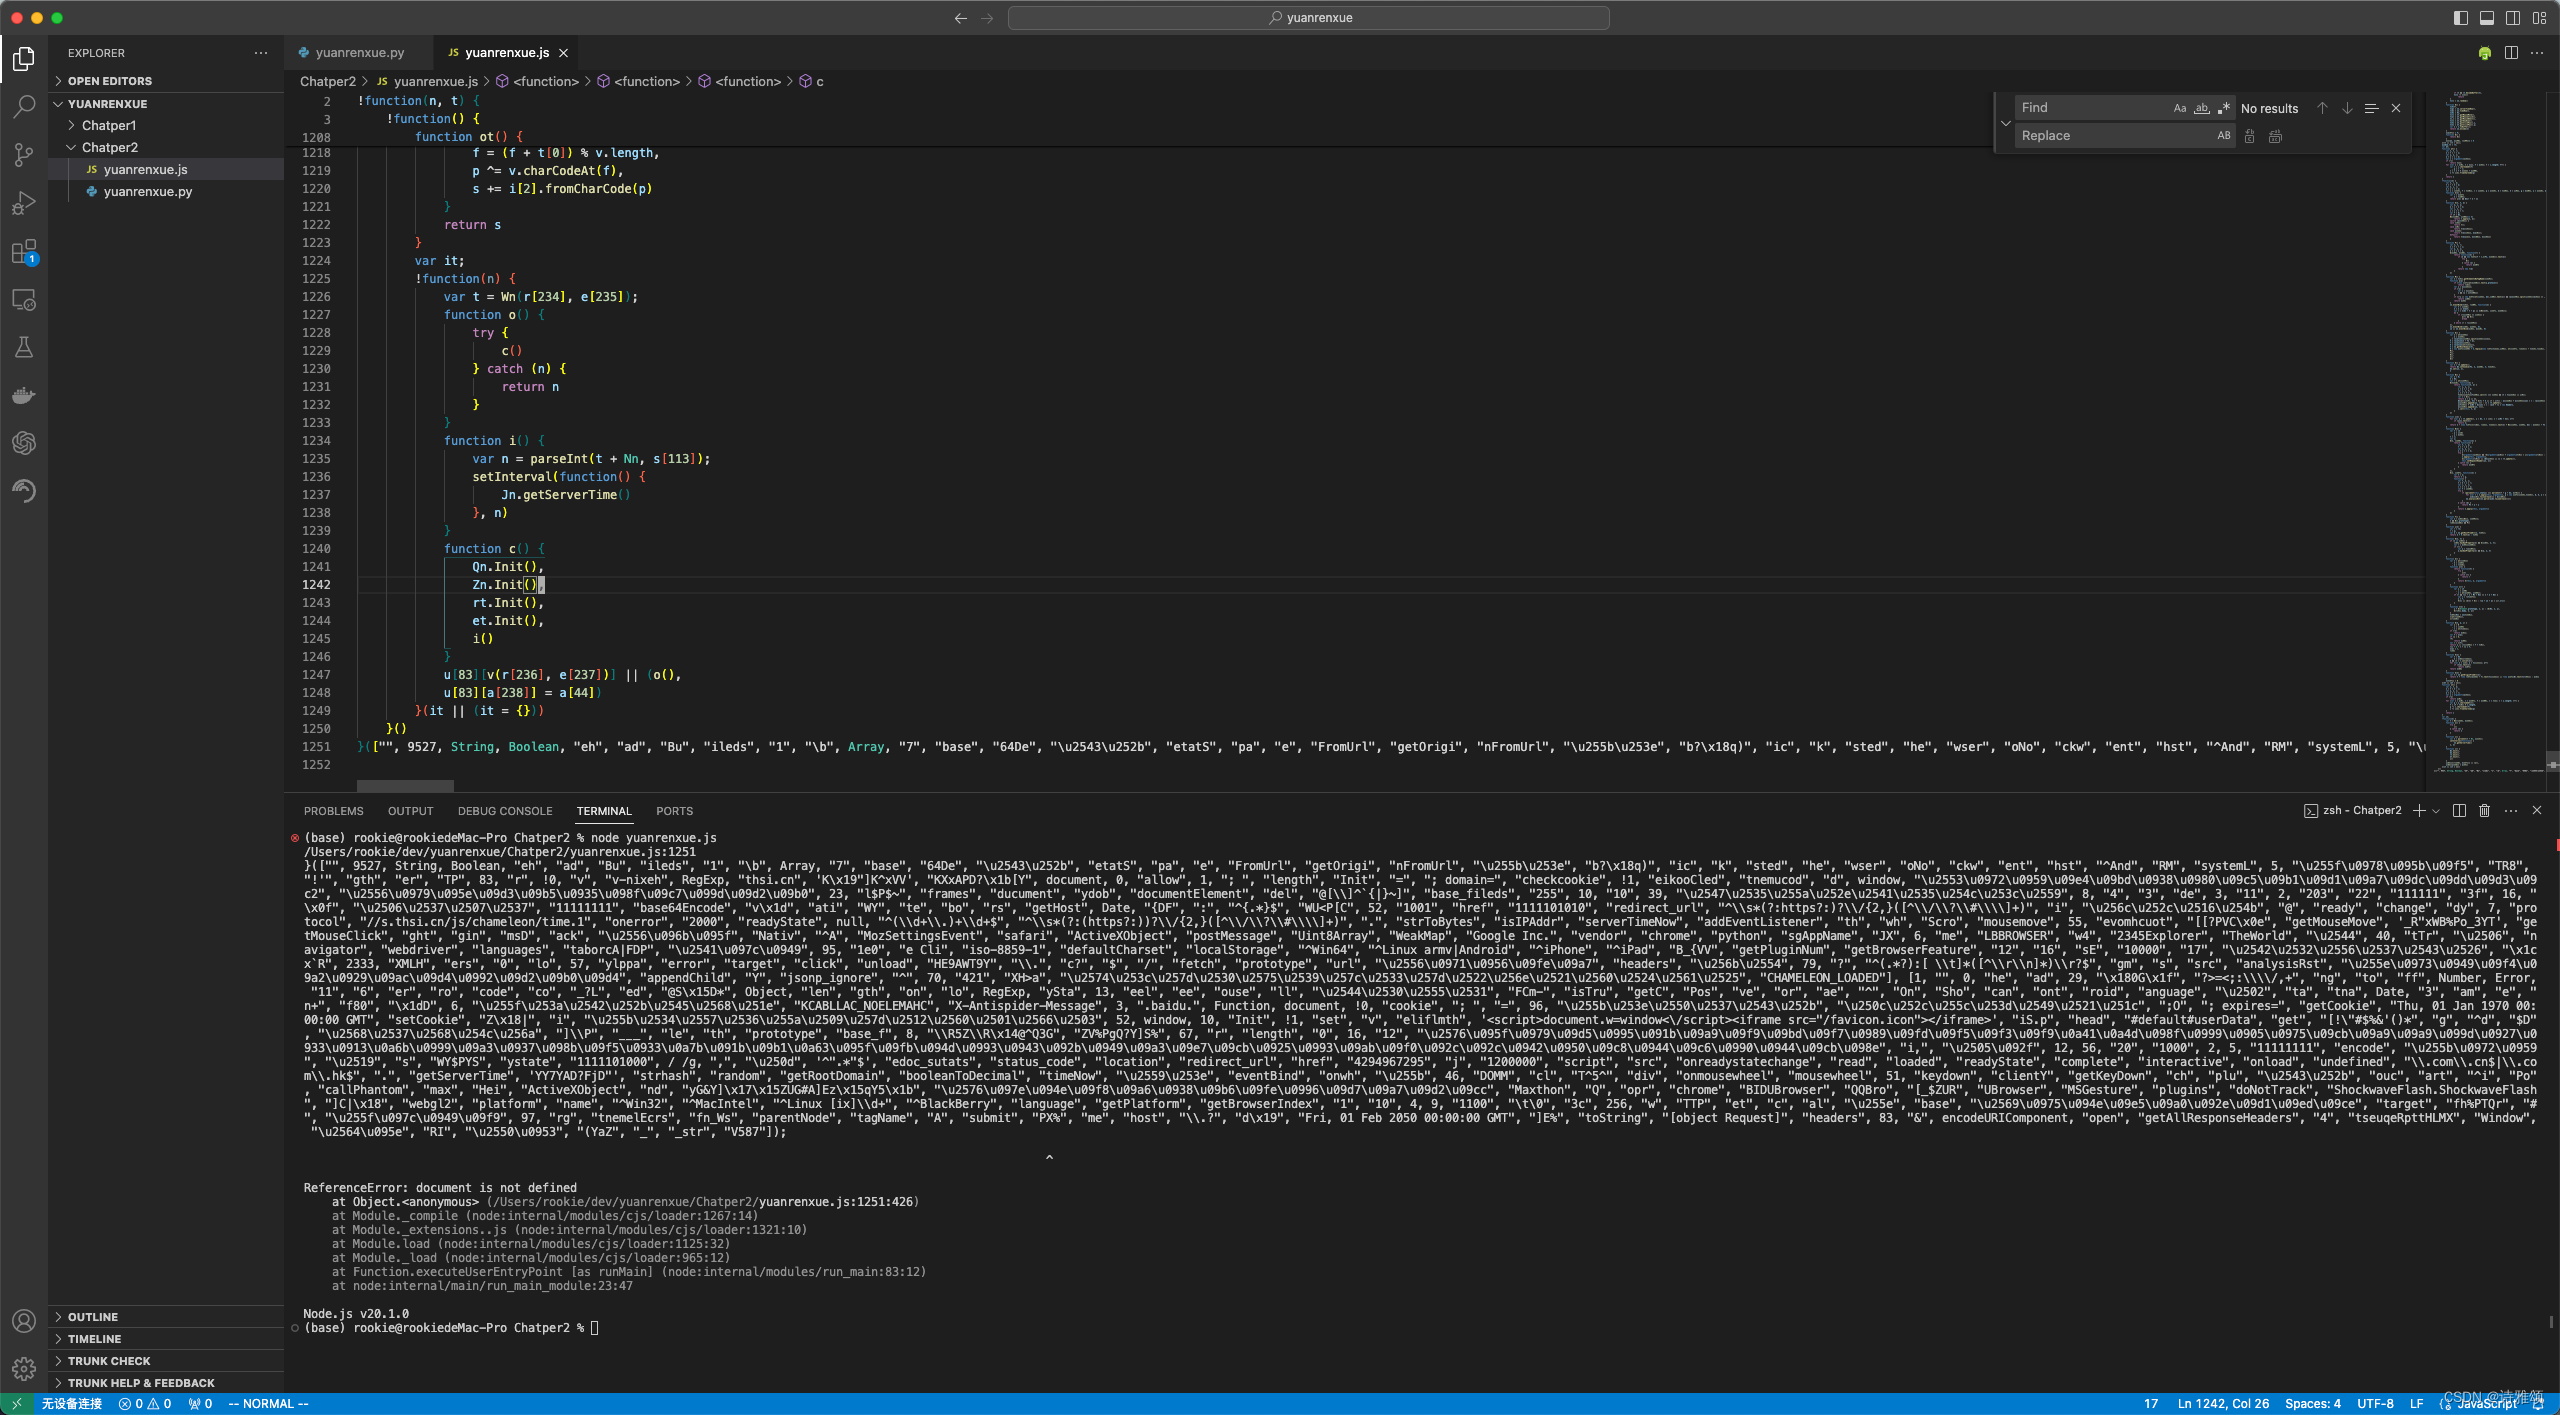Click the breadcrumb symbol c
The width and height of the screenshot is (2560, 1415).
[x=811, y=81]
